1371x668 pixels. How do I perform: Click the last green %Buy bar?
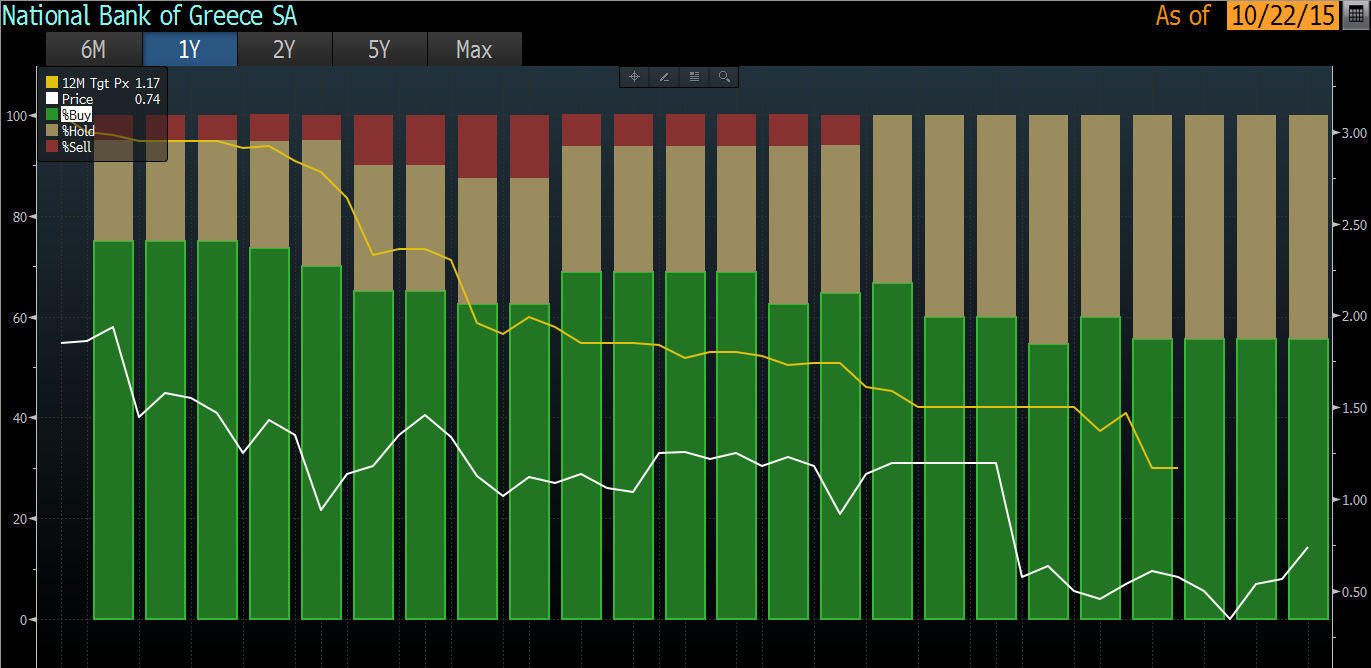1308,479
